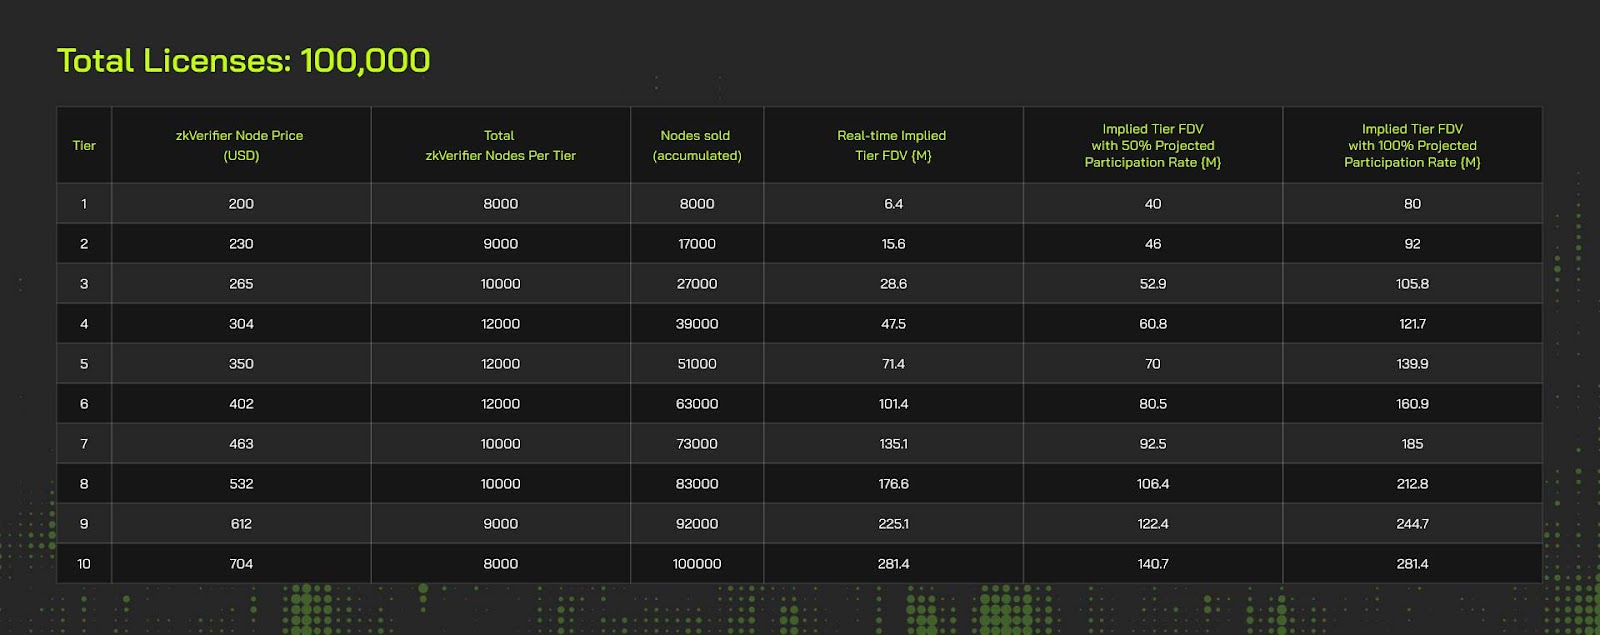Select node price '350'
This screenshot has height=635, width=1600.
[x=241, y=363]
